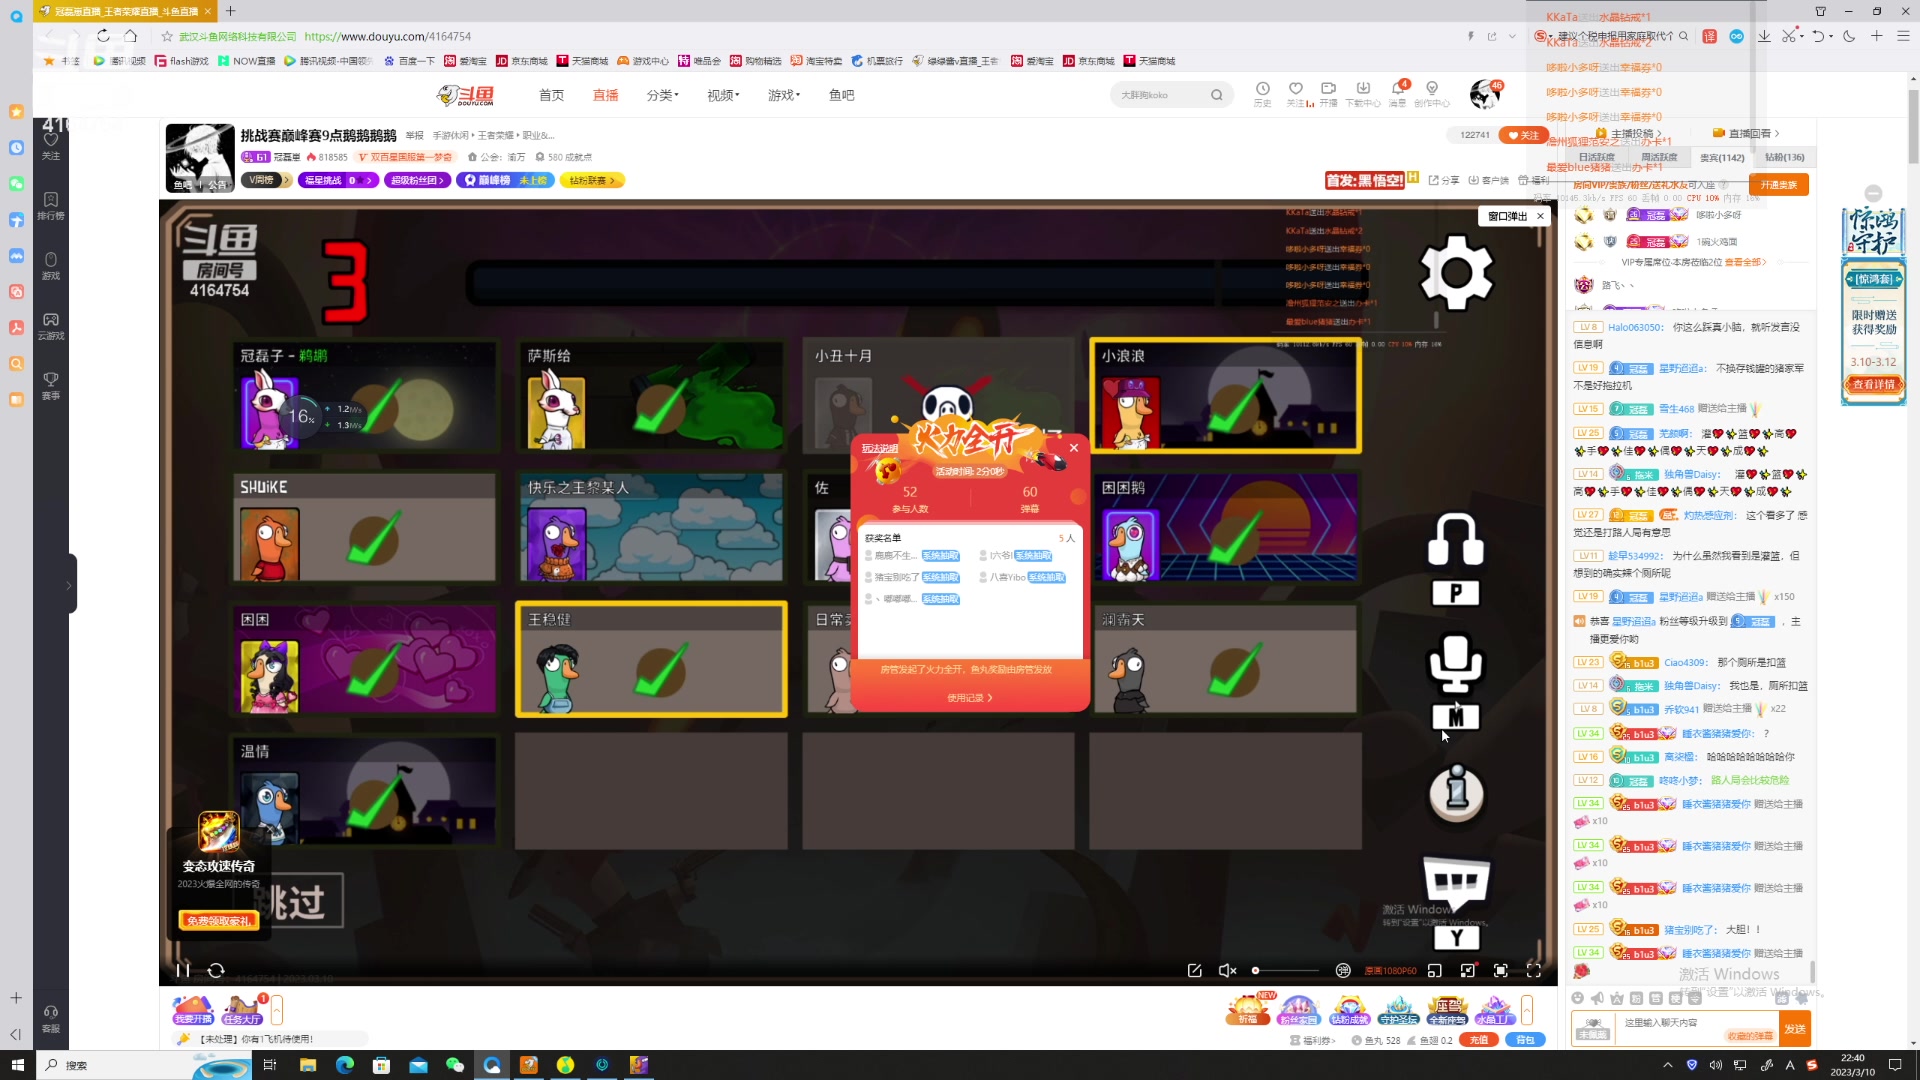Expand the 游戏 dropdown menu
This screenshot has width=1920, height=1080.
coord(784,95)
